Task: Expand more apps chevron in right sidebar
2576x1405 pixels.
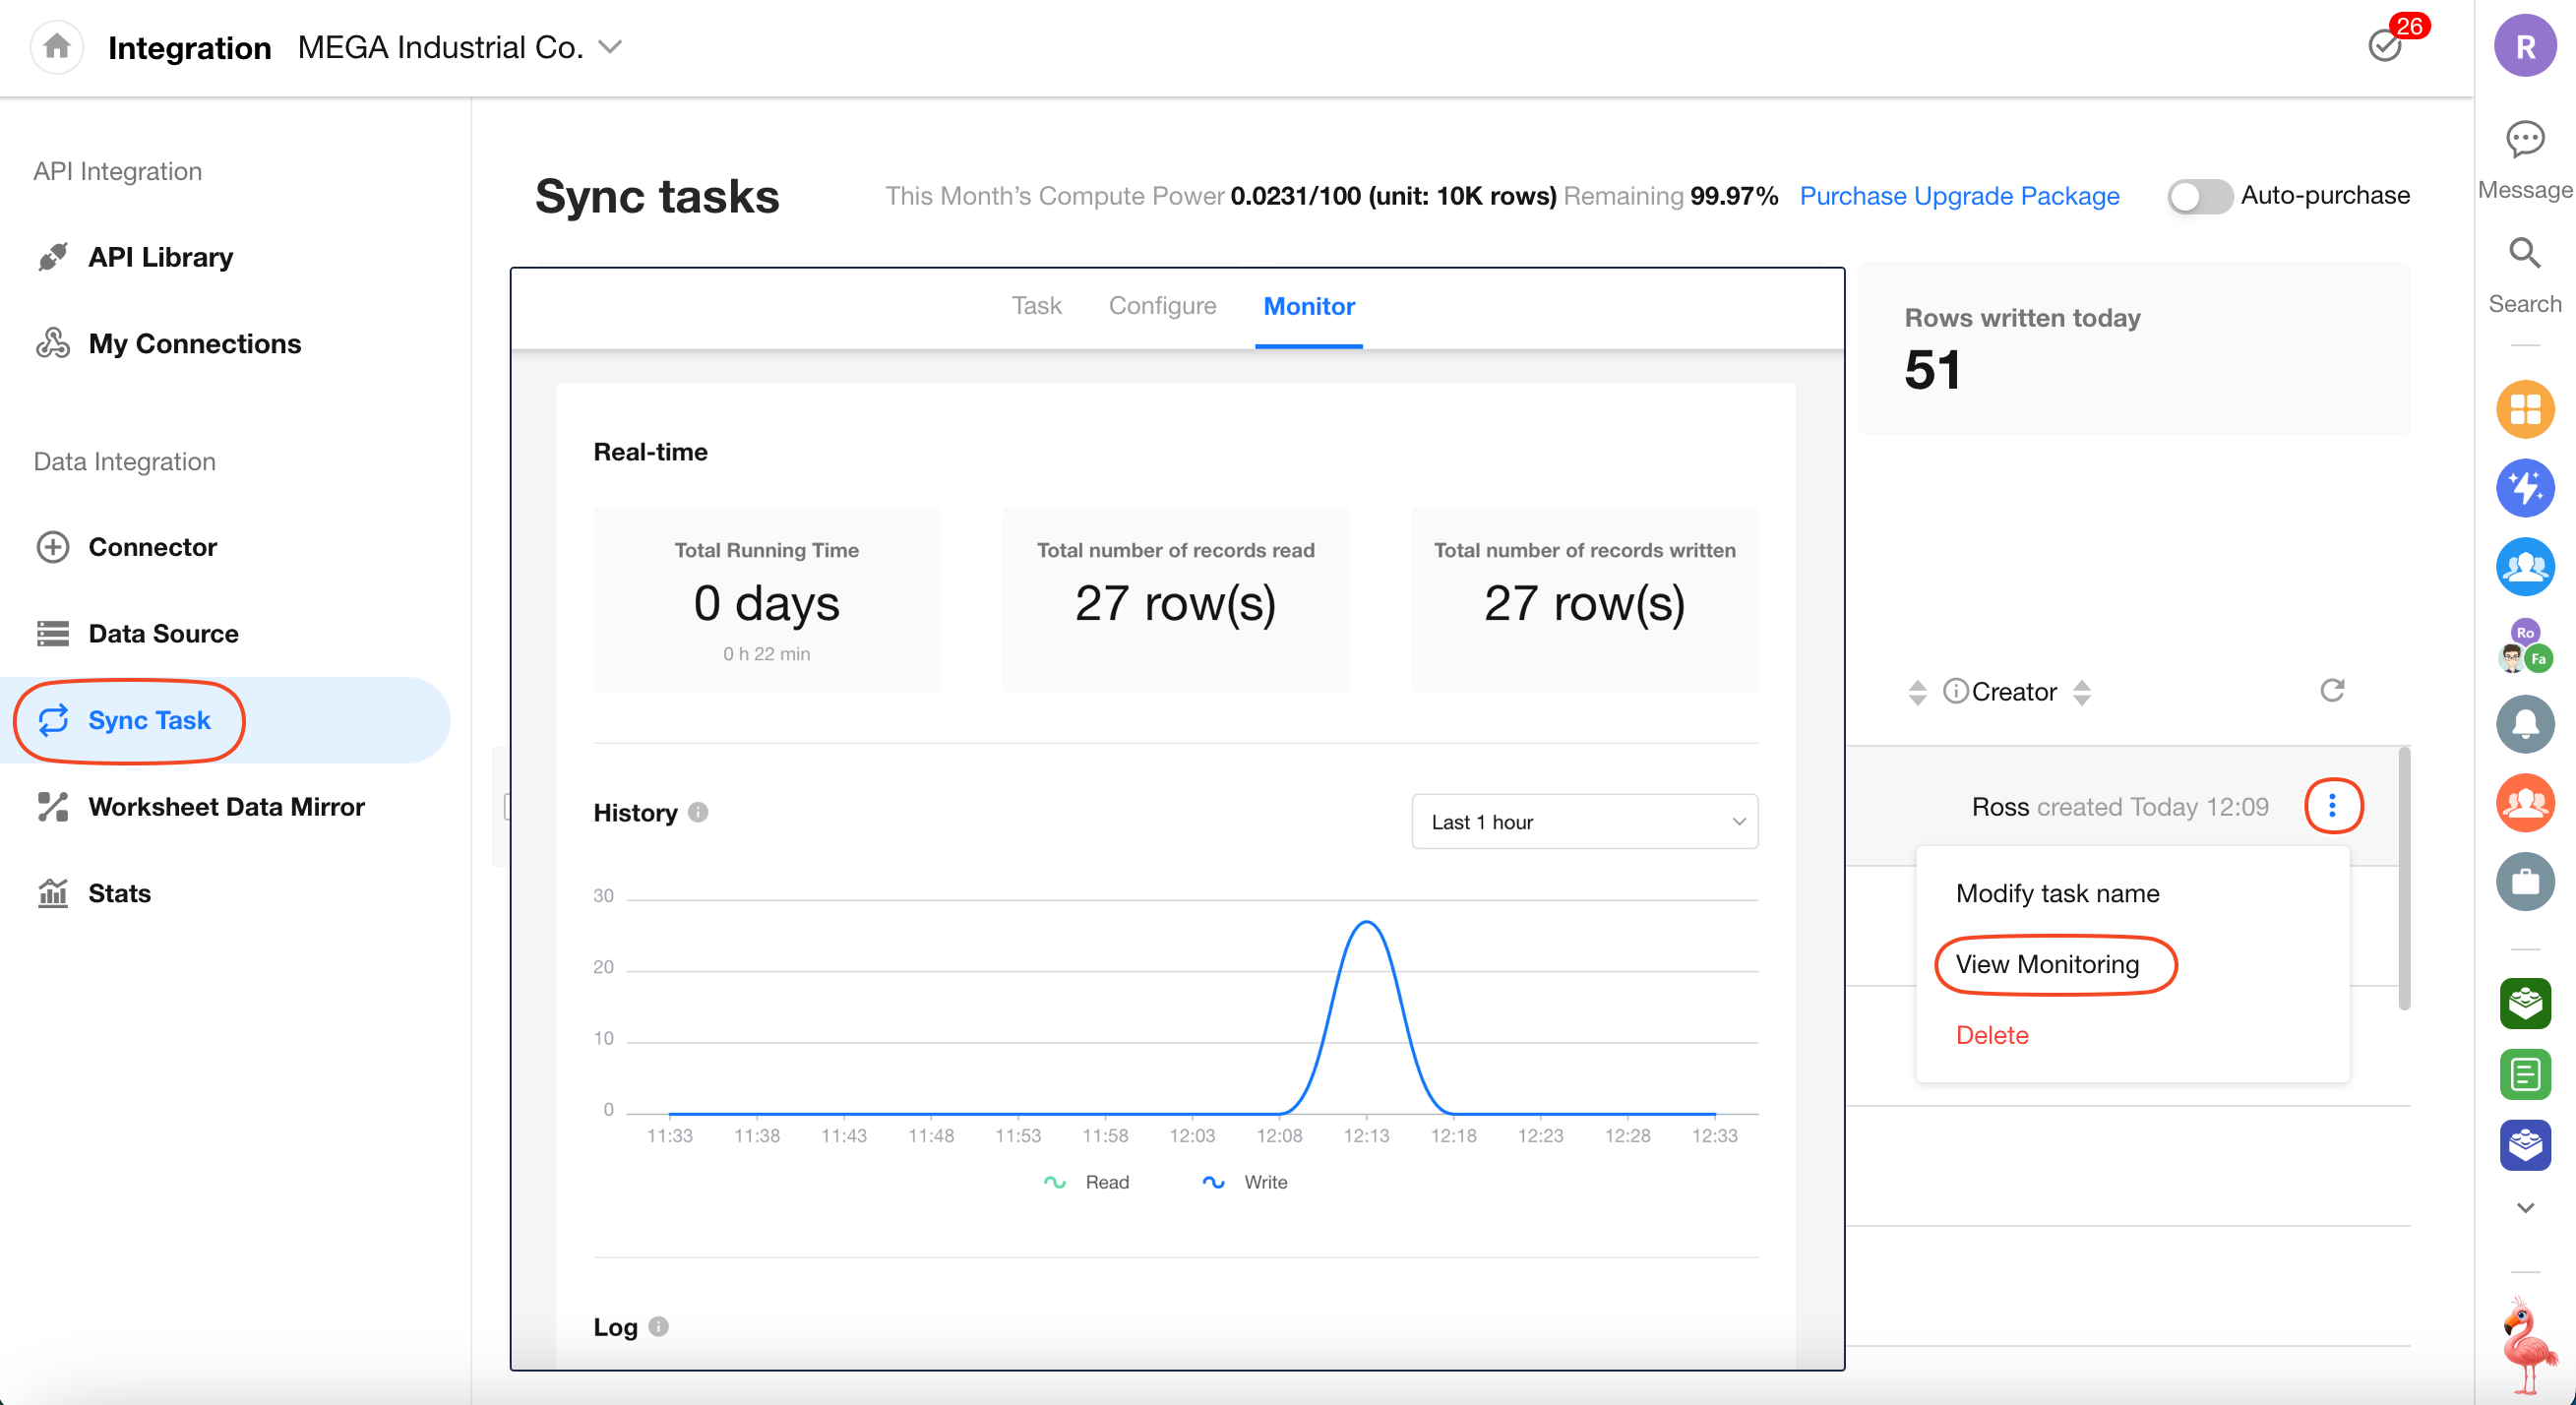Action: (x=2524, y=1208)
